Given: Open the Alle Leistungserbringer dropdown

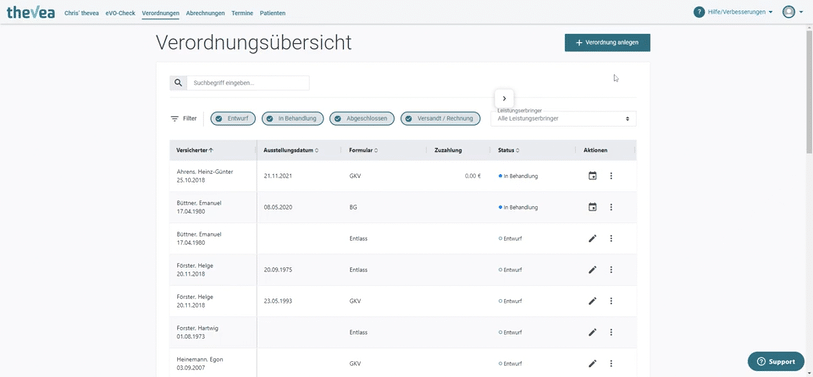Looking at the screenshot, I should pos(563,119).
